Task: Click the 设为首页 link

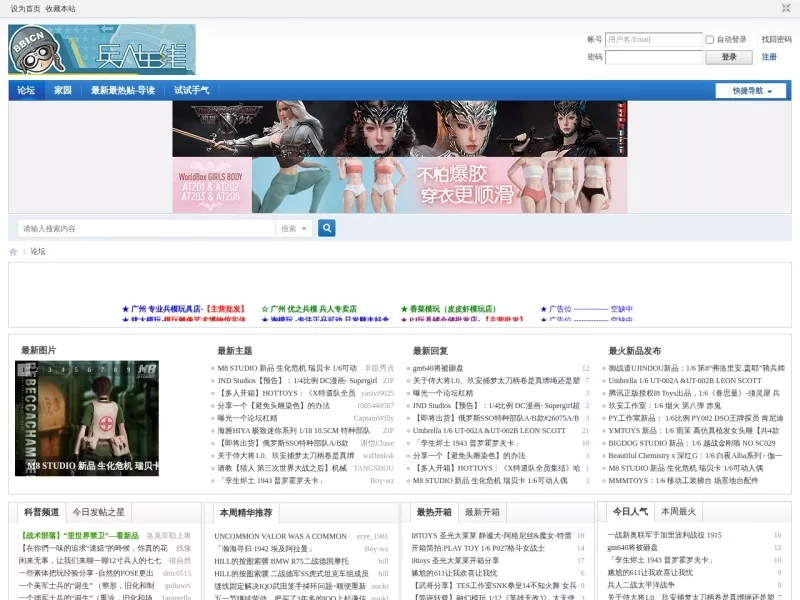Action: (25, 9)
